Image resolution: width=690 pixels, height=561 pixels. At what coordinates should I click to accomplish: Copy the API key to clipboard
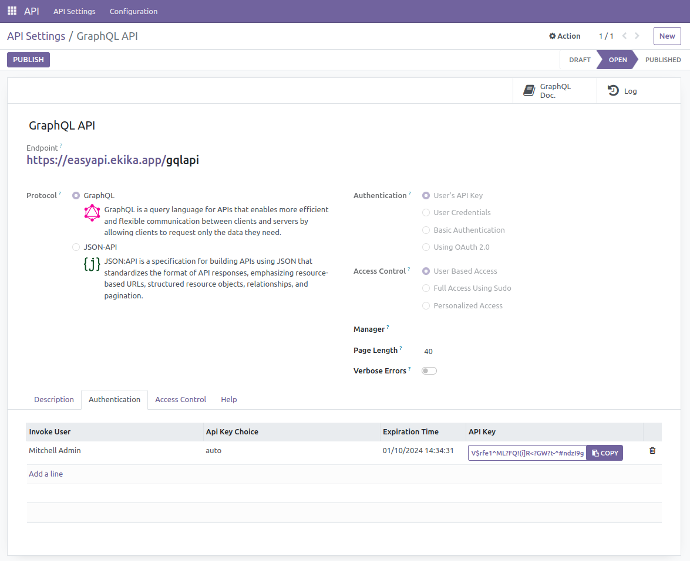[x=604, y=453]
